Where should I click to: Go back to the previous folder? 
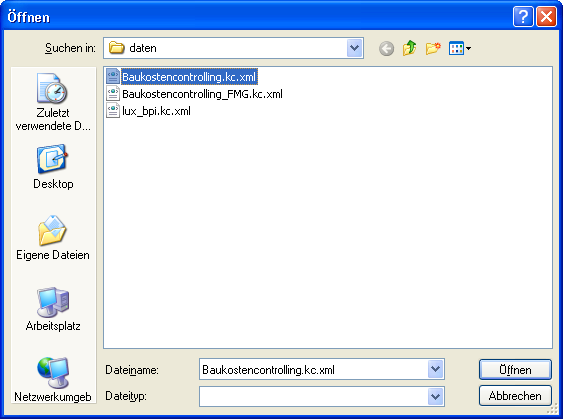click(x=386, y=48)
